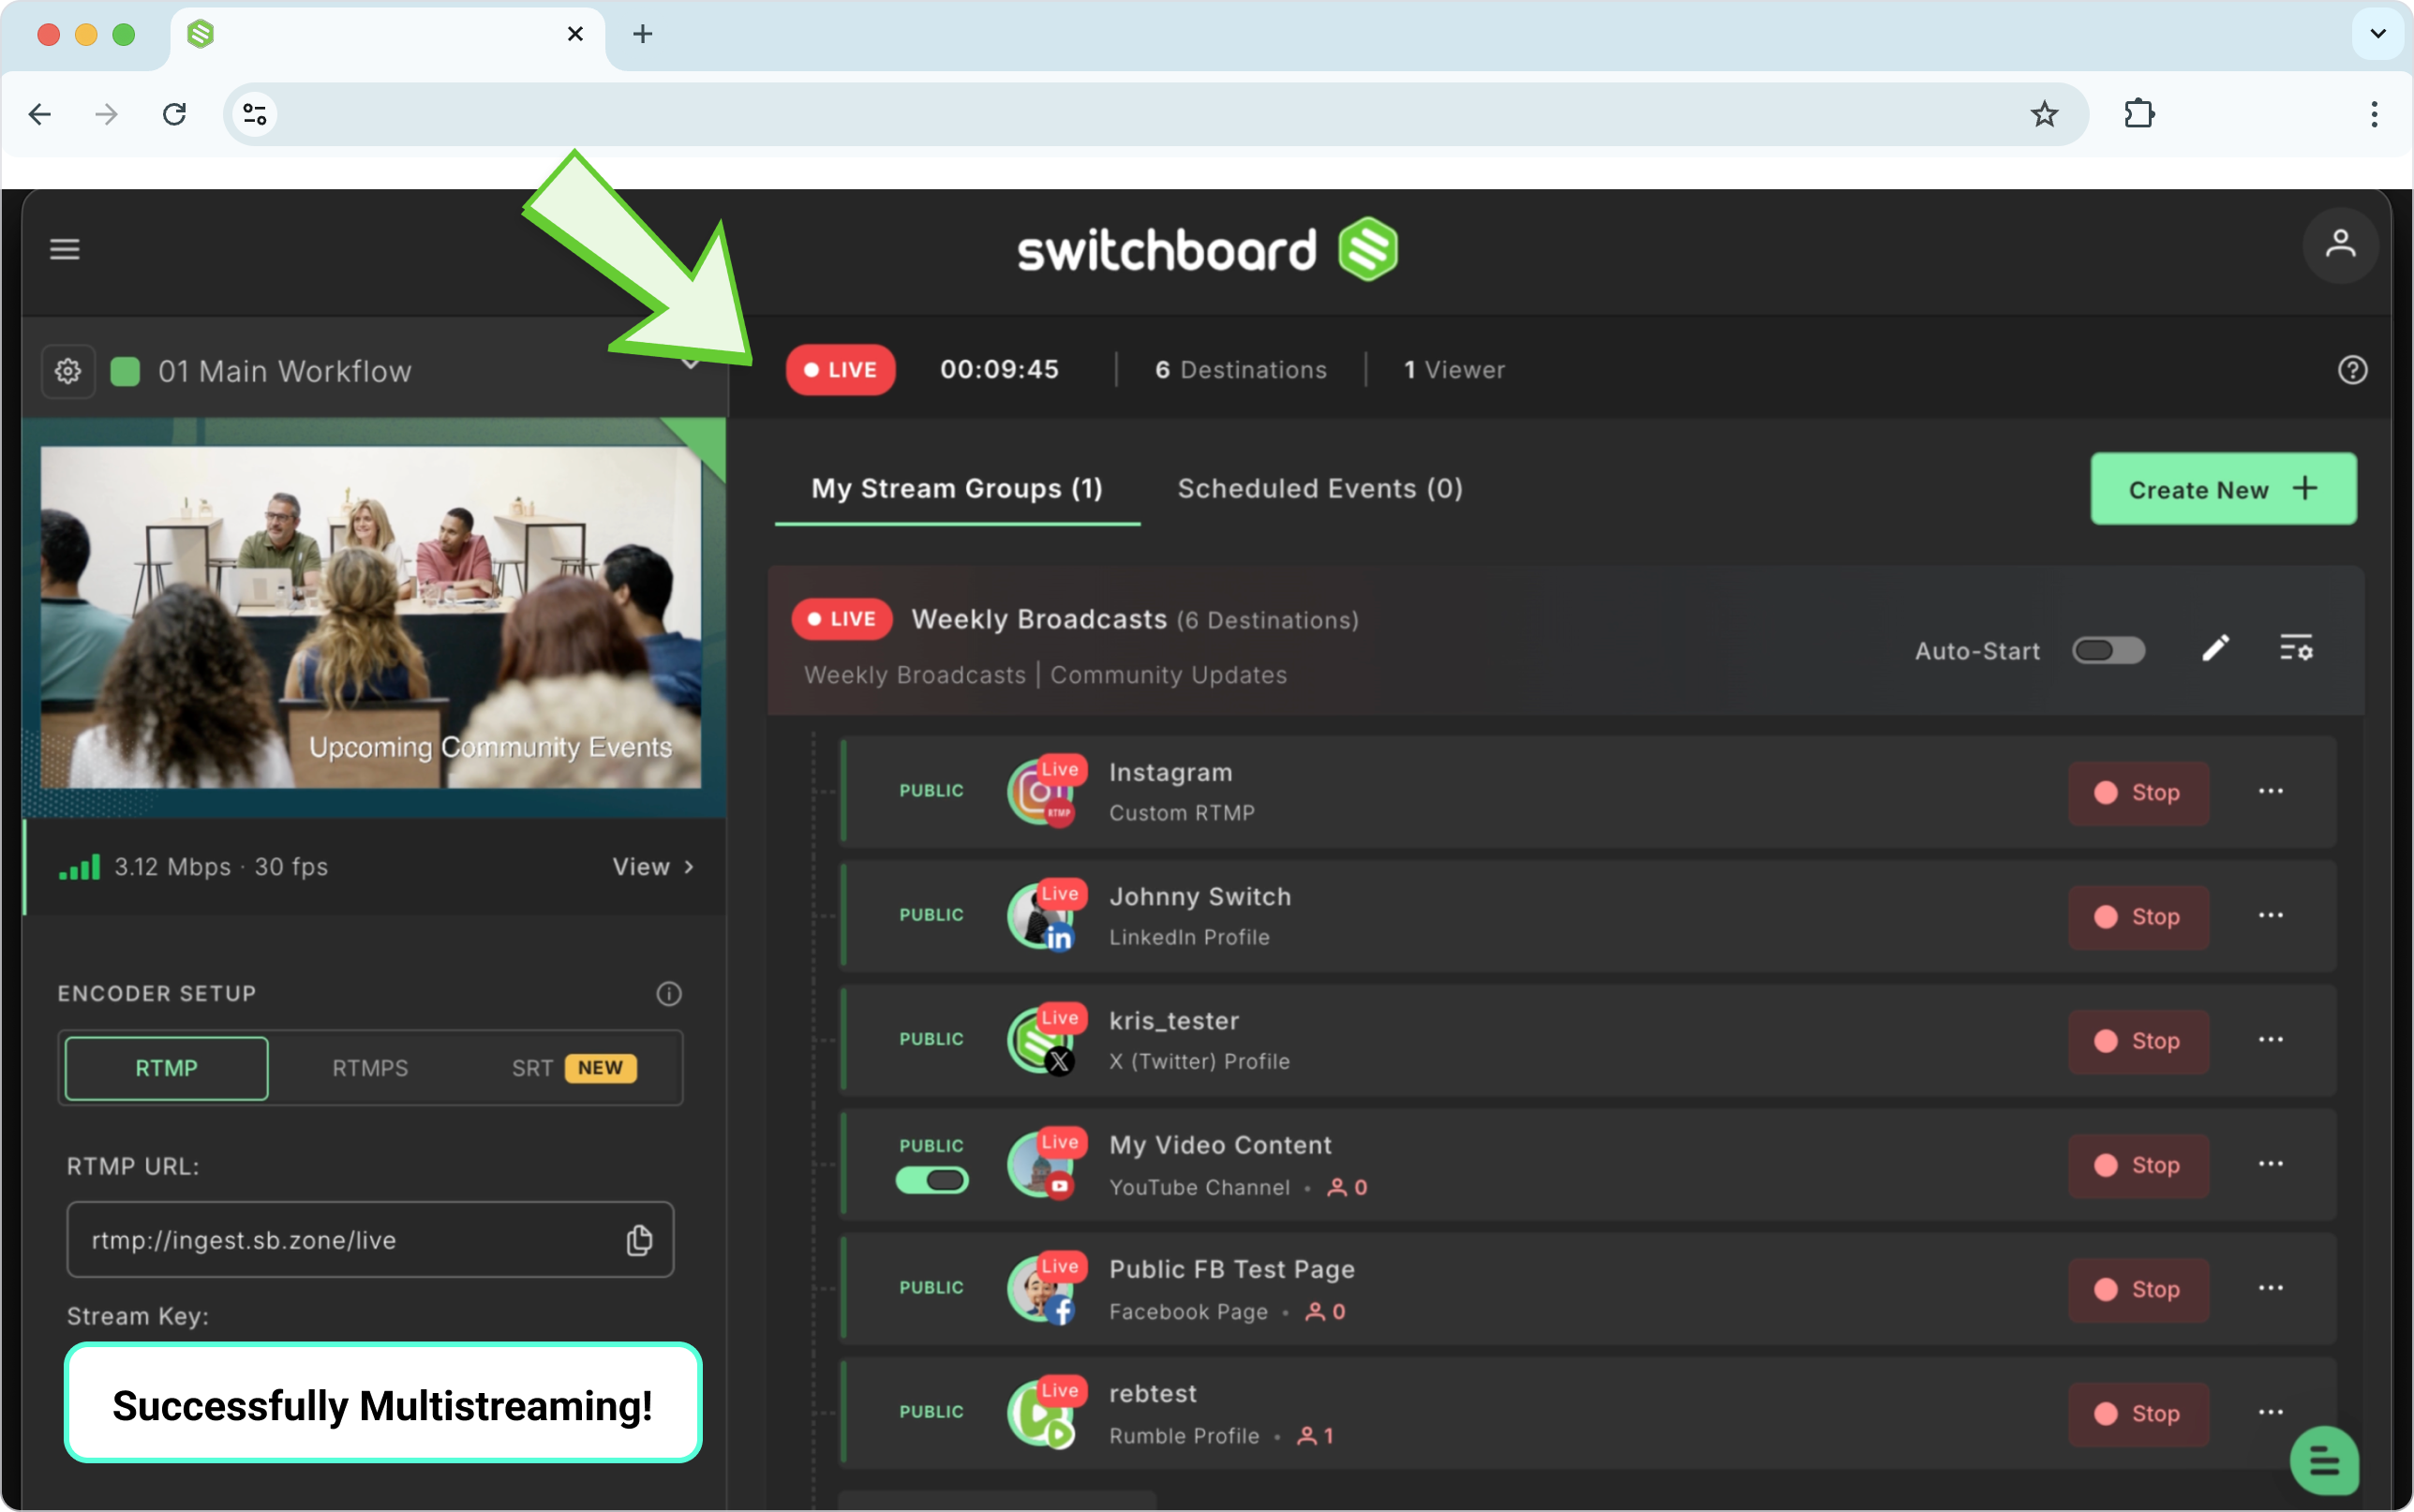Open the Chrome three-dot menu
Screen dimensions: 2414x1512
pos(2373,114)
